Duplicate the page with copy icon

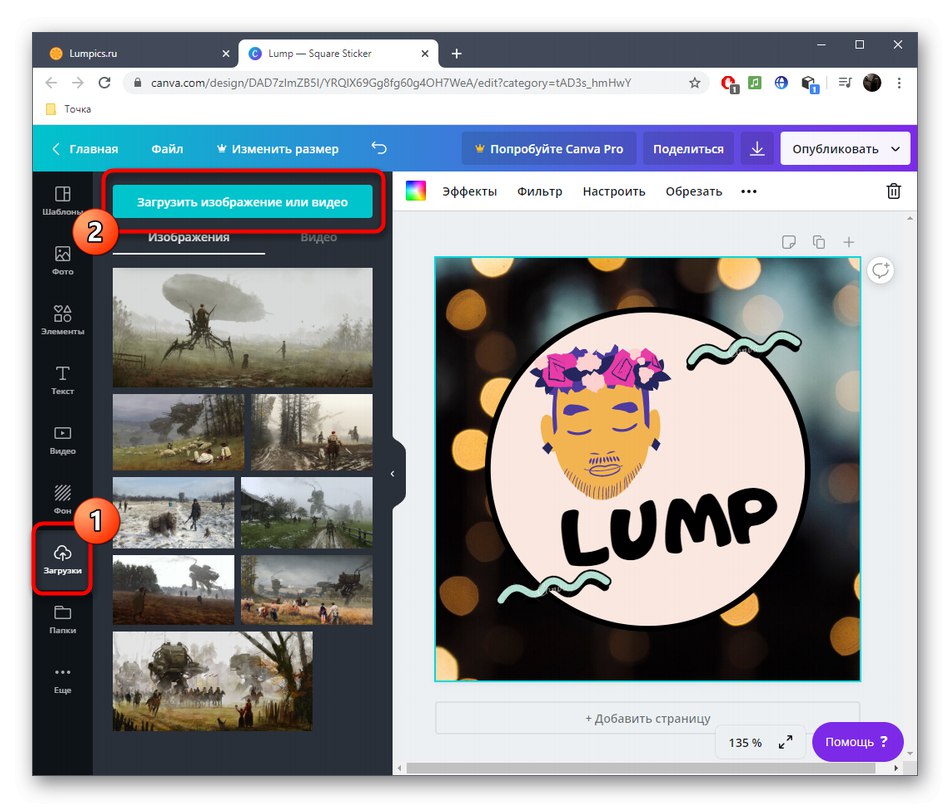[x=819, y=242]
